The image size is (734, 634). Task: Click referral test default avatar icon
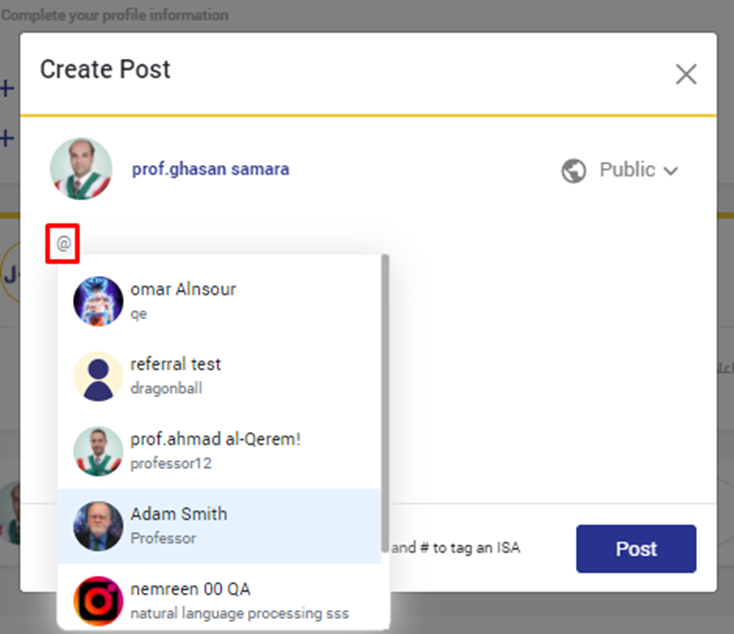coord(98,376)
